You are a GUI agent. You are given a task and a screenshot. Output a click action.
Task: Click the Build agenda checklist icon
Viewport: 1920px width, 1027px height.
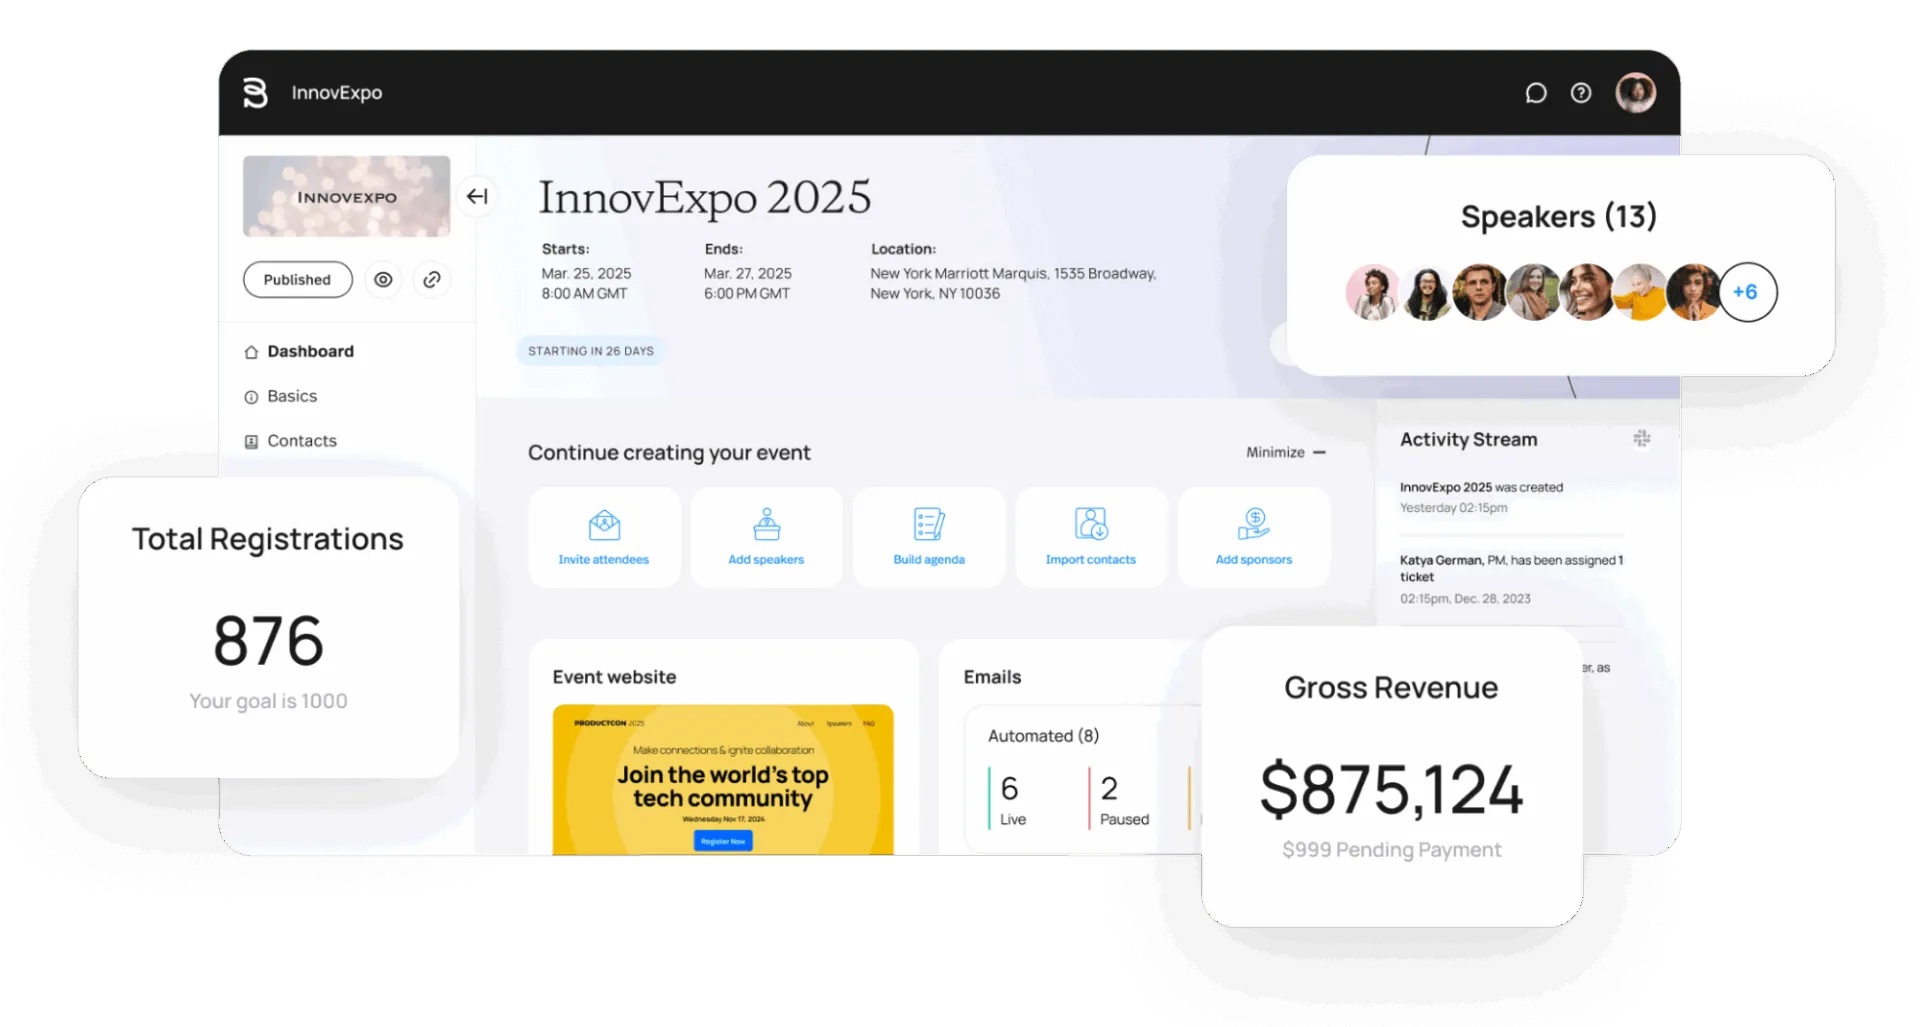(x=929, y=524)
